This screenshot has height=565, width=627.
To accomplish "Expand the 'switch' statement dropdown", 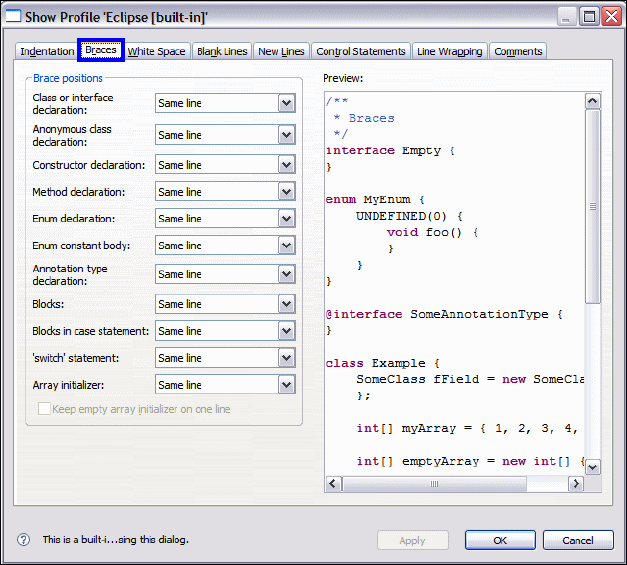I will point(225,358).
